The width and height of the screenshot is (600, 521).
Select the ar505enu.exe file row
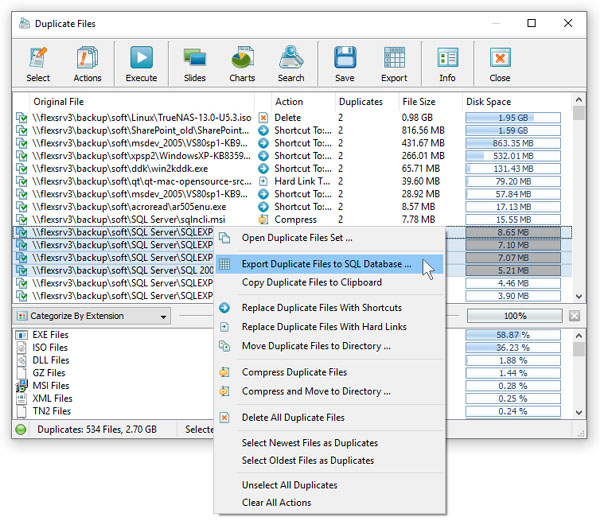(x=293, y=207)
